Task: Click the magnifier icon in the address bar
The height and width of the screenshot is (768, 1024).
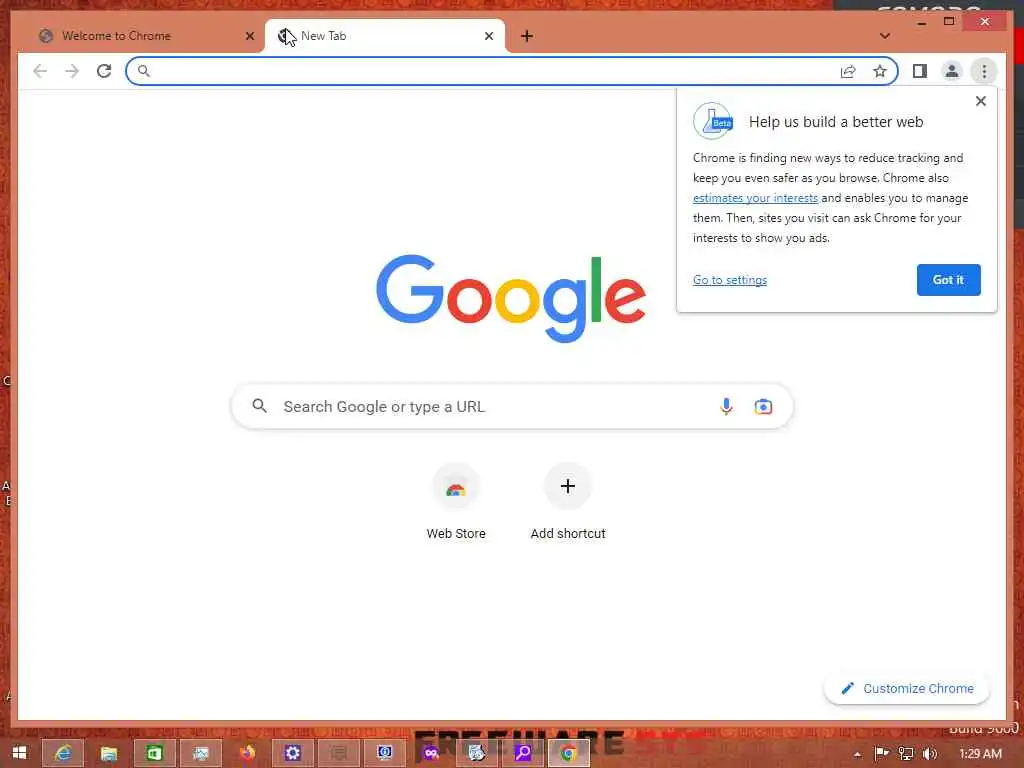Action: click(144, 71)
